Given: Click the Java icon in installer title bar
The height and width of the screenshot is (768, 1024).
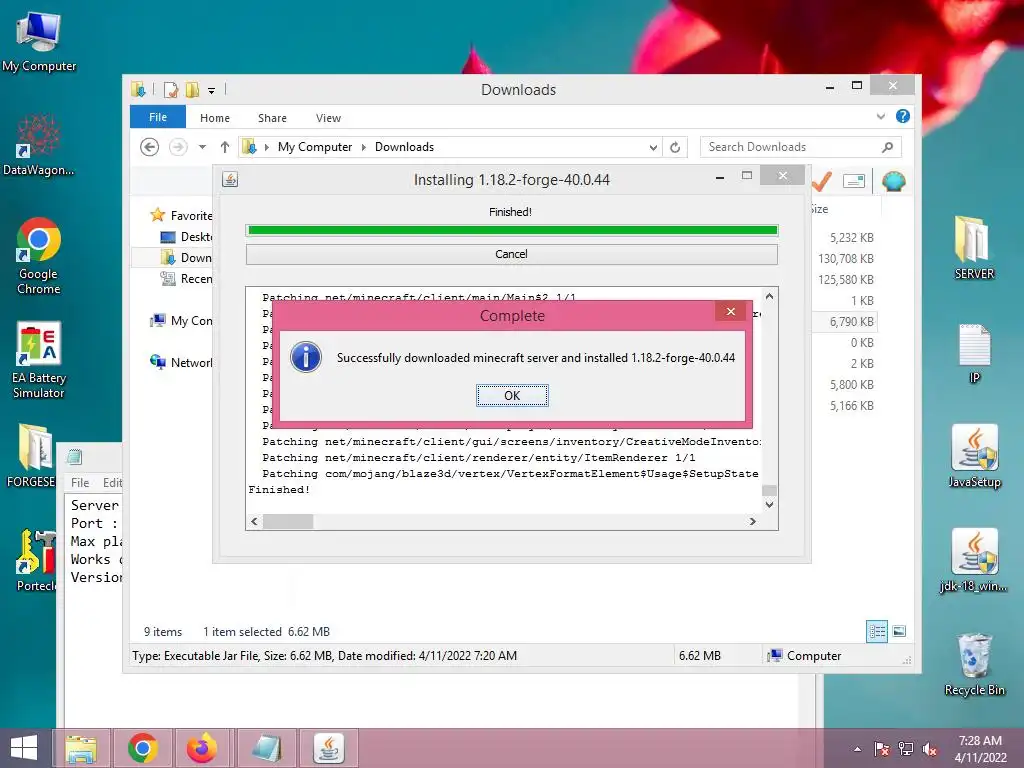Looking at the screenshot, I should click(x=230, y=179).
